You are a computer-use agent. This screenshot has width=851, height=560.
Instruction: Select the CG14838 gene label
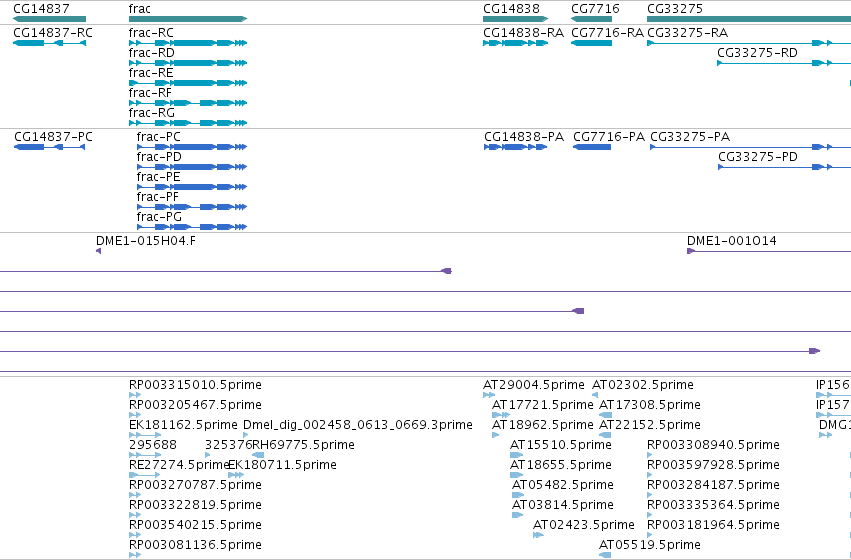[511, 9]
